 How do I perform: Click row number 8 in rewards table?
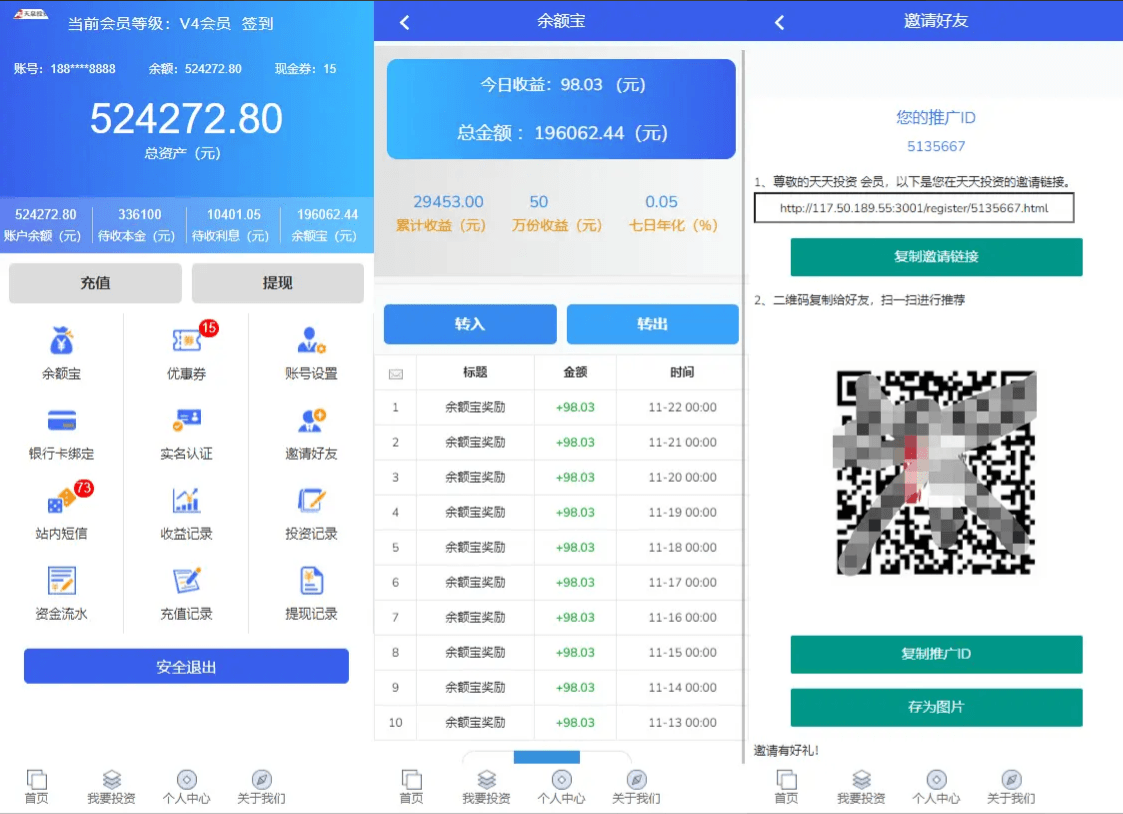(x=395, y=653)
